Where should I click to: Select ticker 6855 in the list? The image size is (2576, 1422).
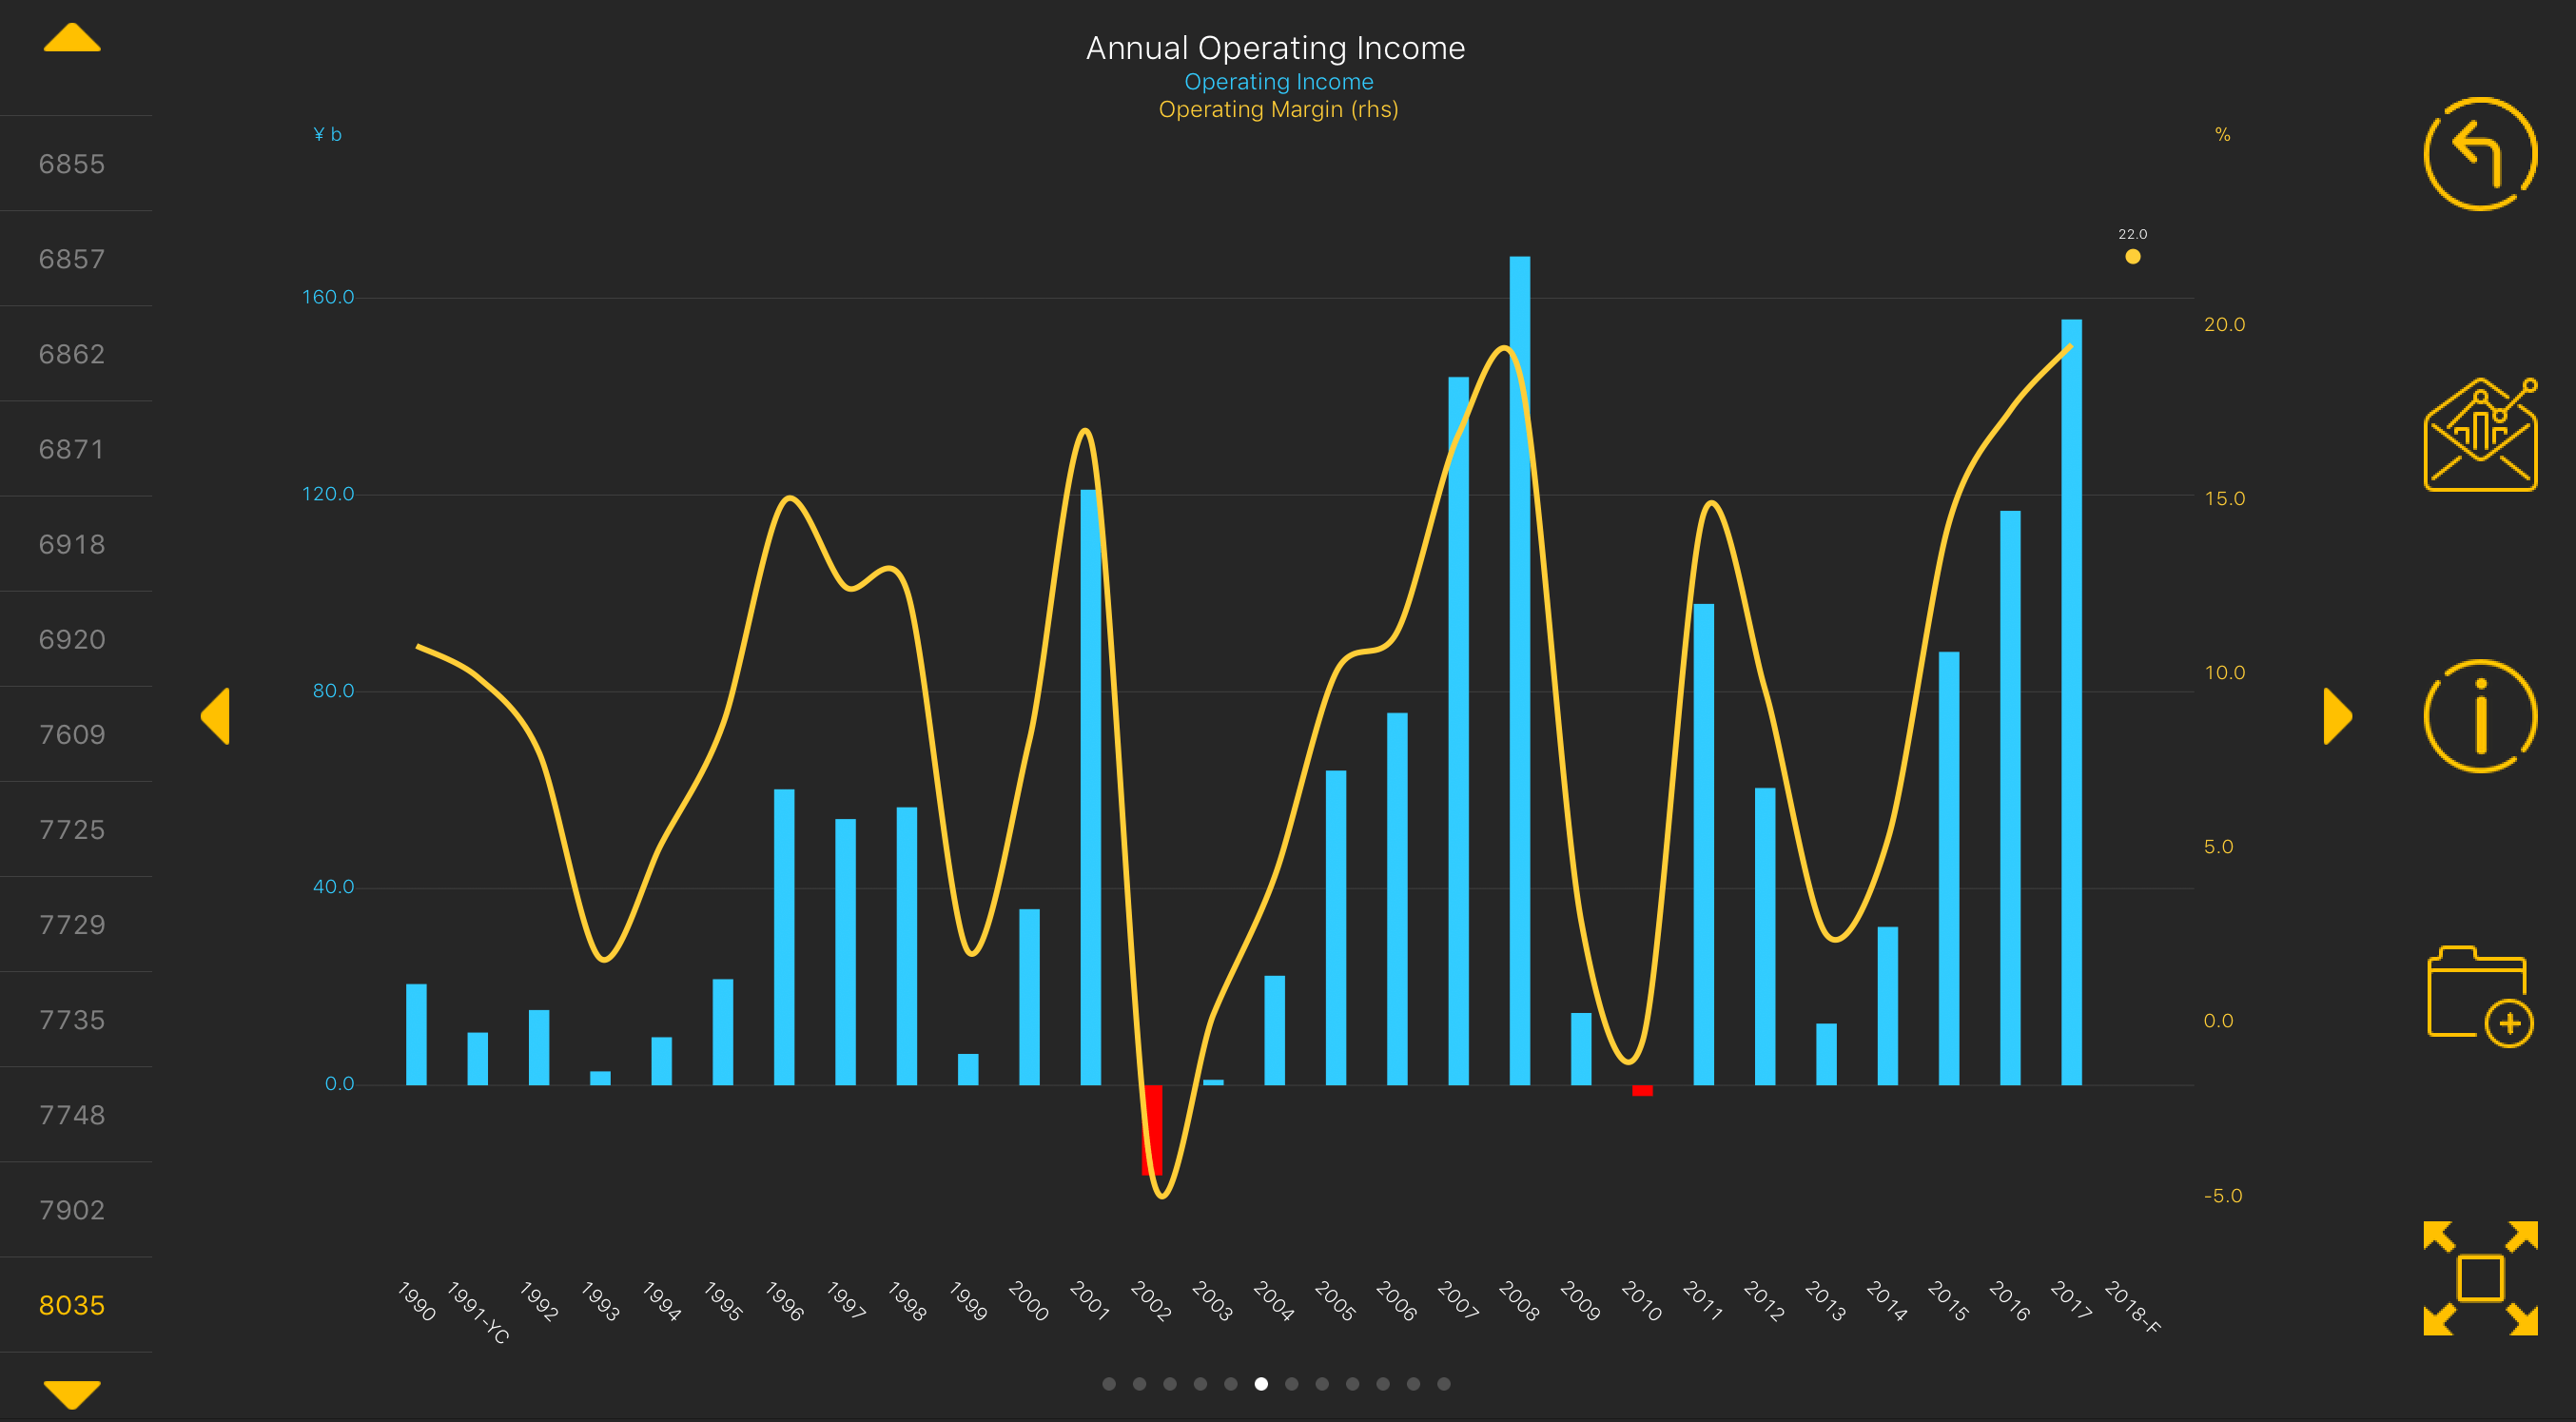[x=72, y=164]
